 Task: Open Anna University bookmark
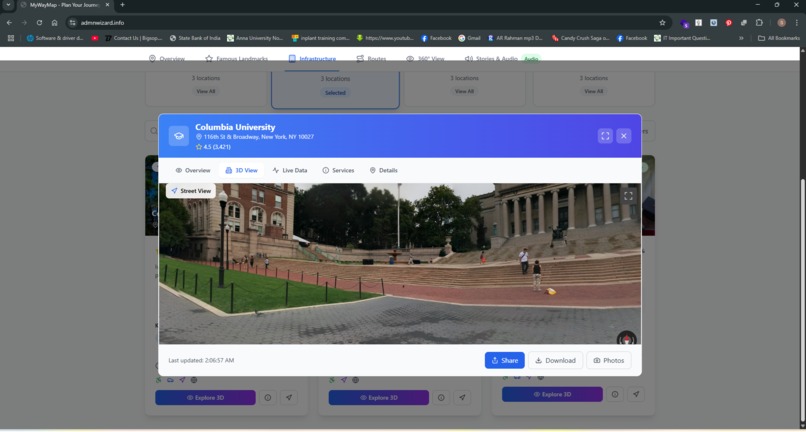coord(255,38)
